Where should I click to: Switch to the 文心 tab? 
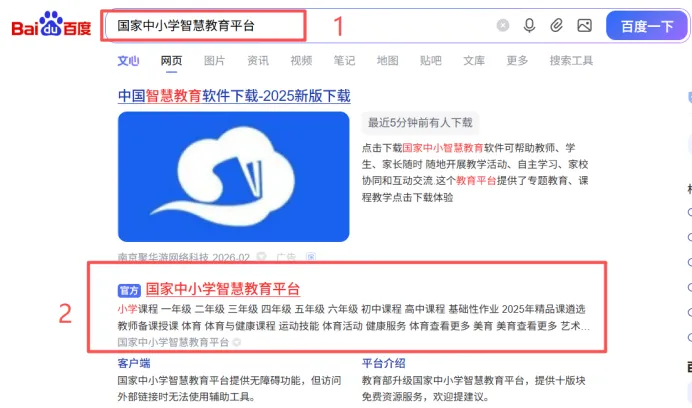tap(128, 60)
